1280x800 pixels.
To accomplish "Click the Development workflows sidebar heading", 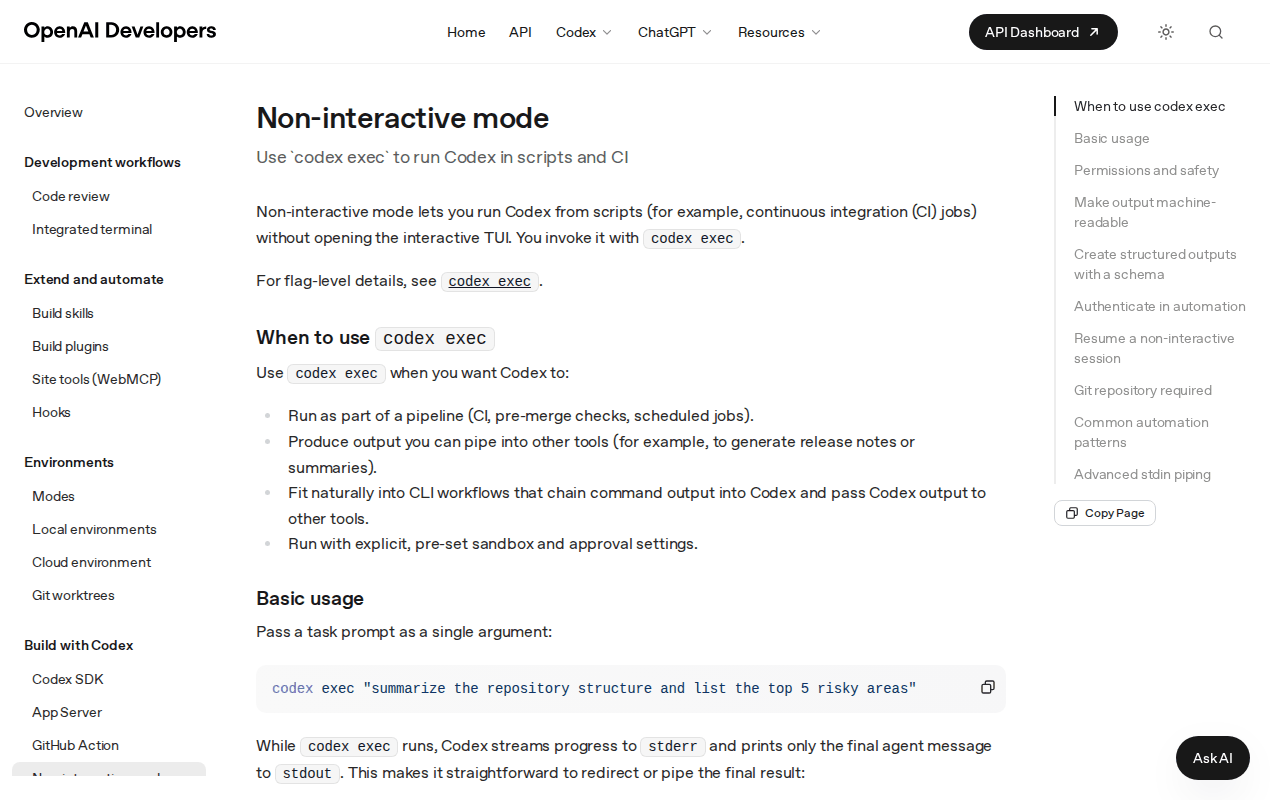I will point(102,162).
